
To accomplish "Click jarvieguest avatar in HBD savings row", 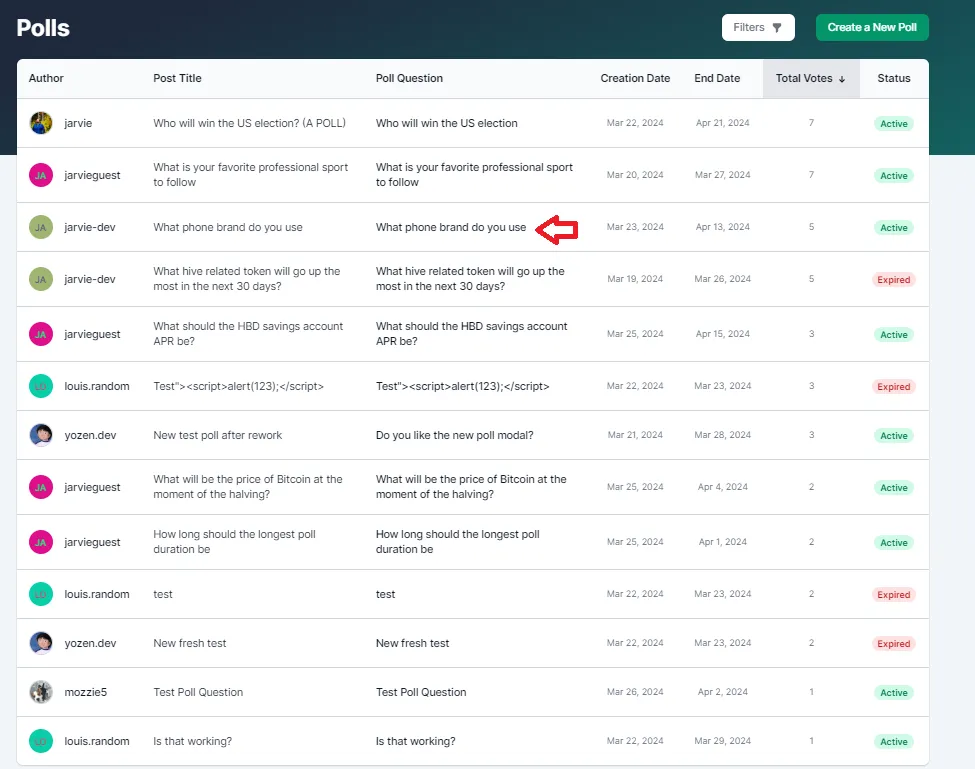I will click(41, 334).
